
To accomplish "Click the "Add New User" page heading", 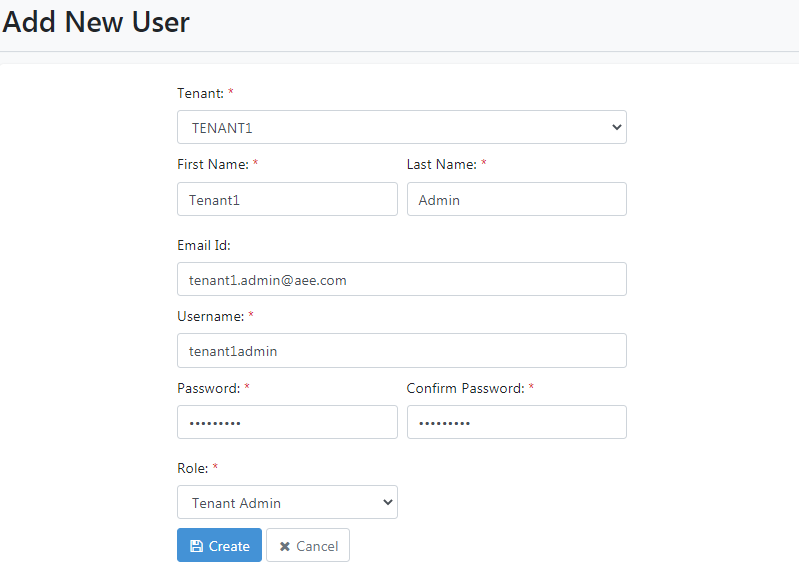I will (x=96, y=22).
